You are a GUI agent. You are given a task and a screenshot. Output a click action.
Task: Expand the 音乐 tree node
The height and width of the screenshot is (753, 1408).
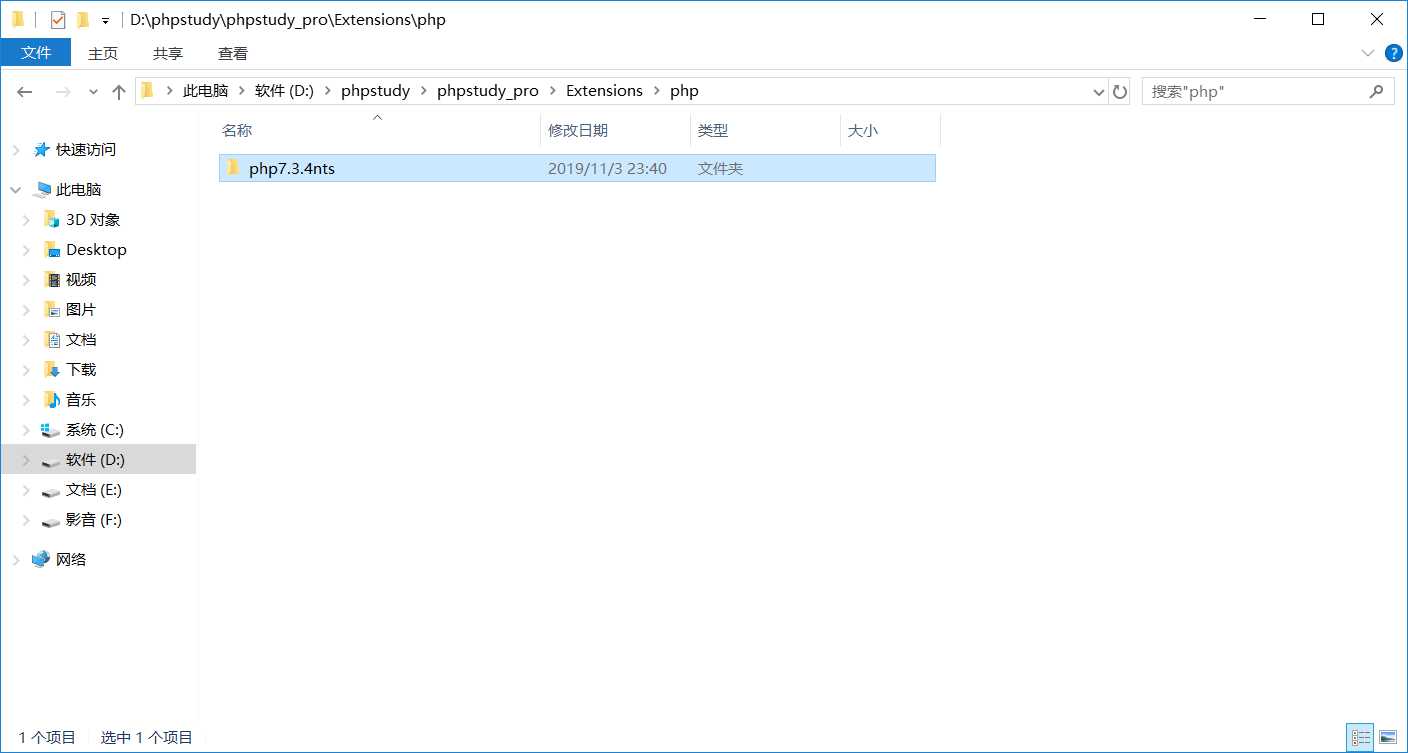(x=27, y=400)
